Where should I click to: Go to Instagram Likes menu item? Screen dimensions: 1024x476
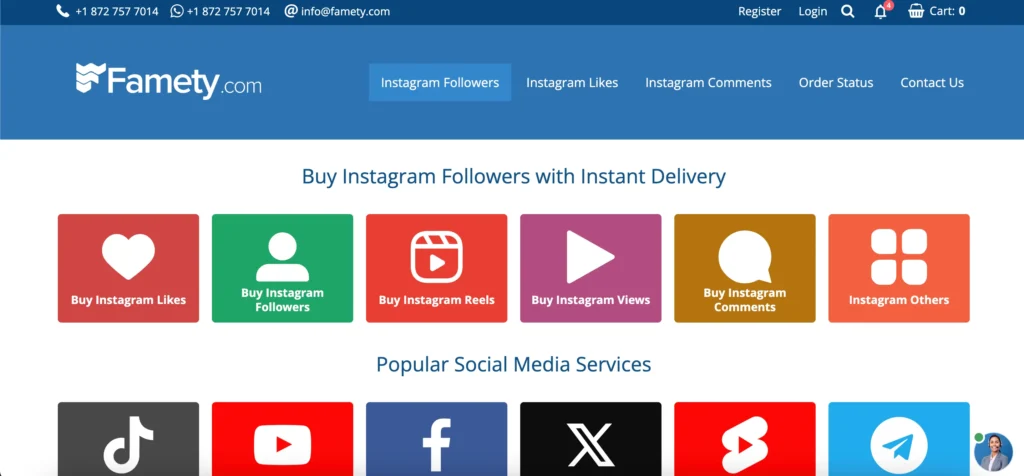point(572,83)
